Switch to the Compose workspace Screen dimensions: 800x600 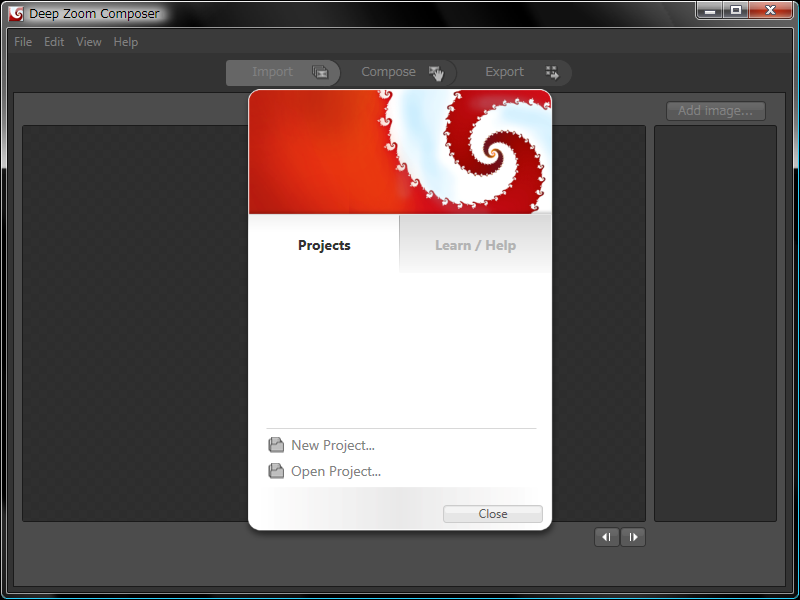[x=389, y=72]
